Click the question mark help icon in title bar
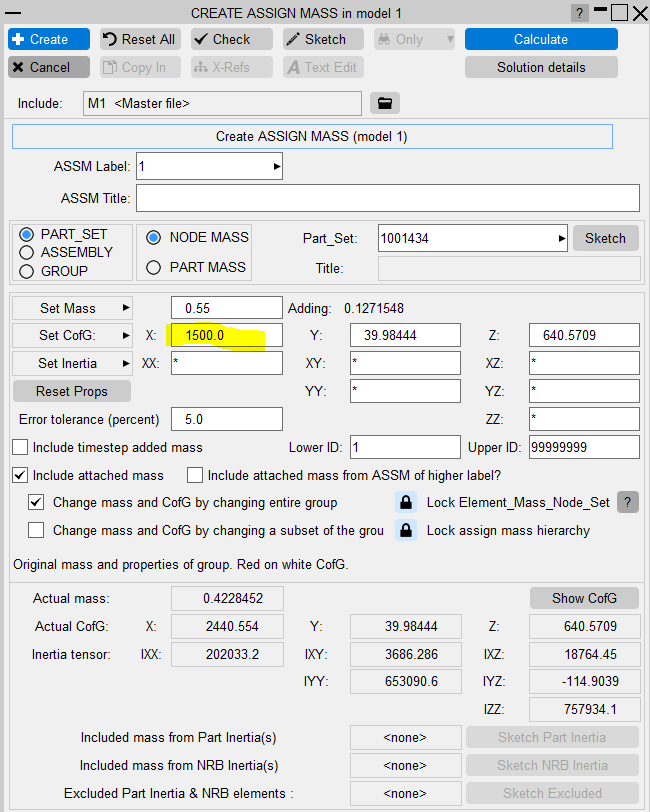The height and width of the screenshot is (812, 650). (580, 13)
